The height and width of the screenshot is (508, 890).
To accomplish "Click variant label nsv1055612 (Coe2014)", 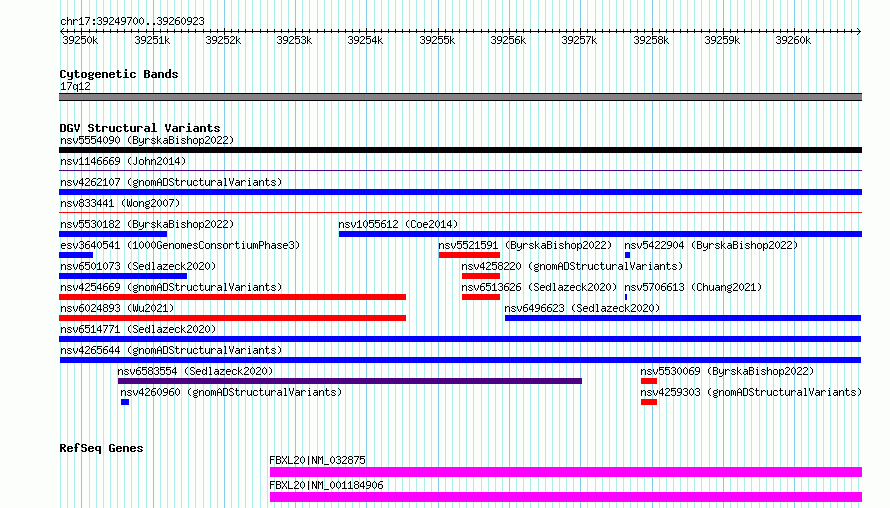I will tap(398, 224).
